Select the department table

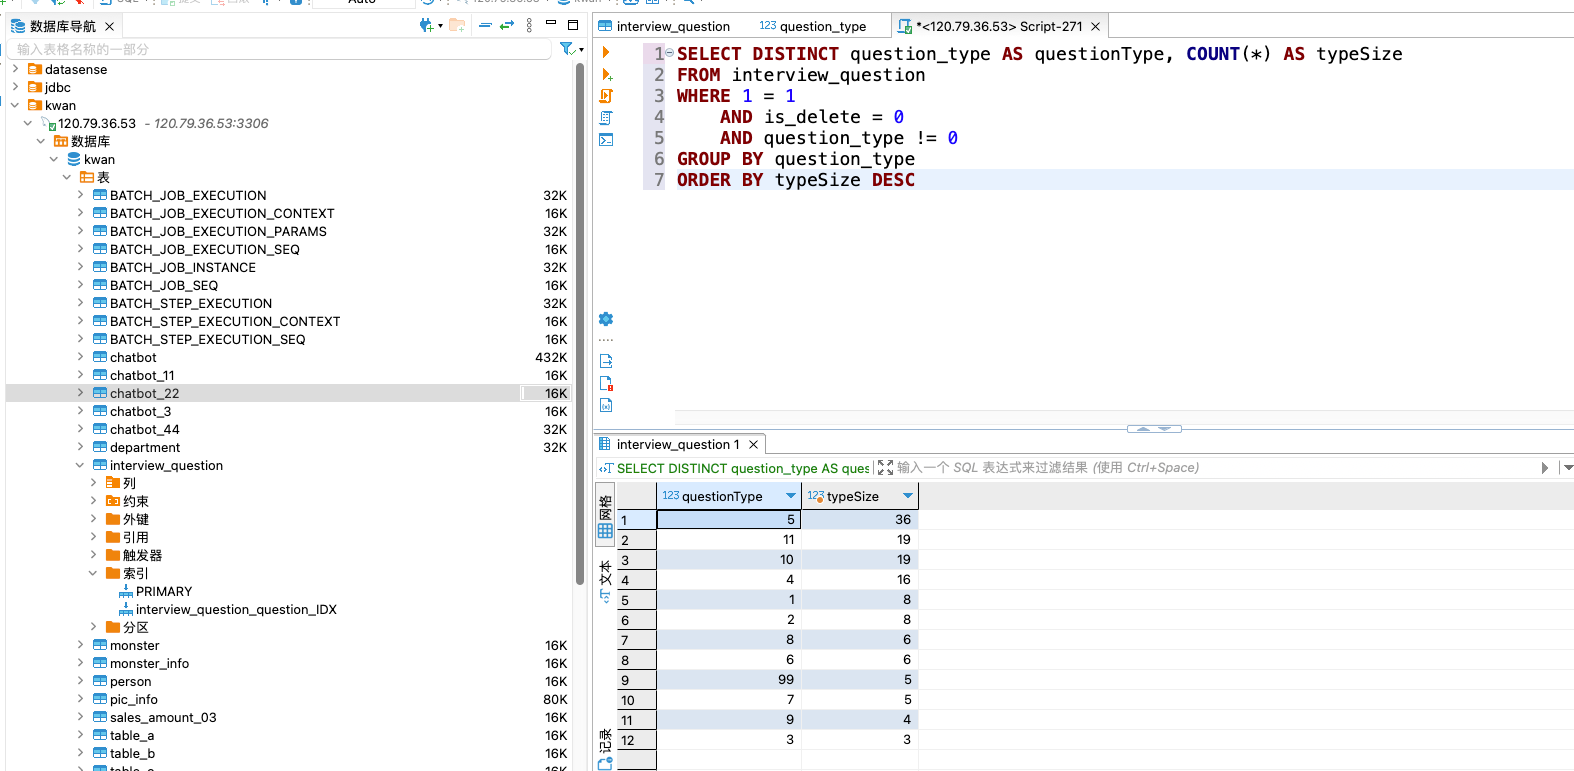click(x=145, y=447)
